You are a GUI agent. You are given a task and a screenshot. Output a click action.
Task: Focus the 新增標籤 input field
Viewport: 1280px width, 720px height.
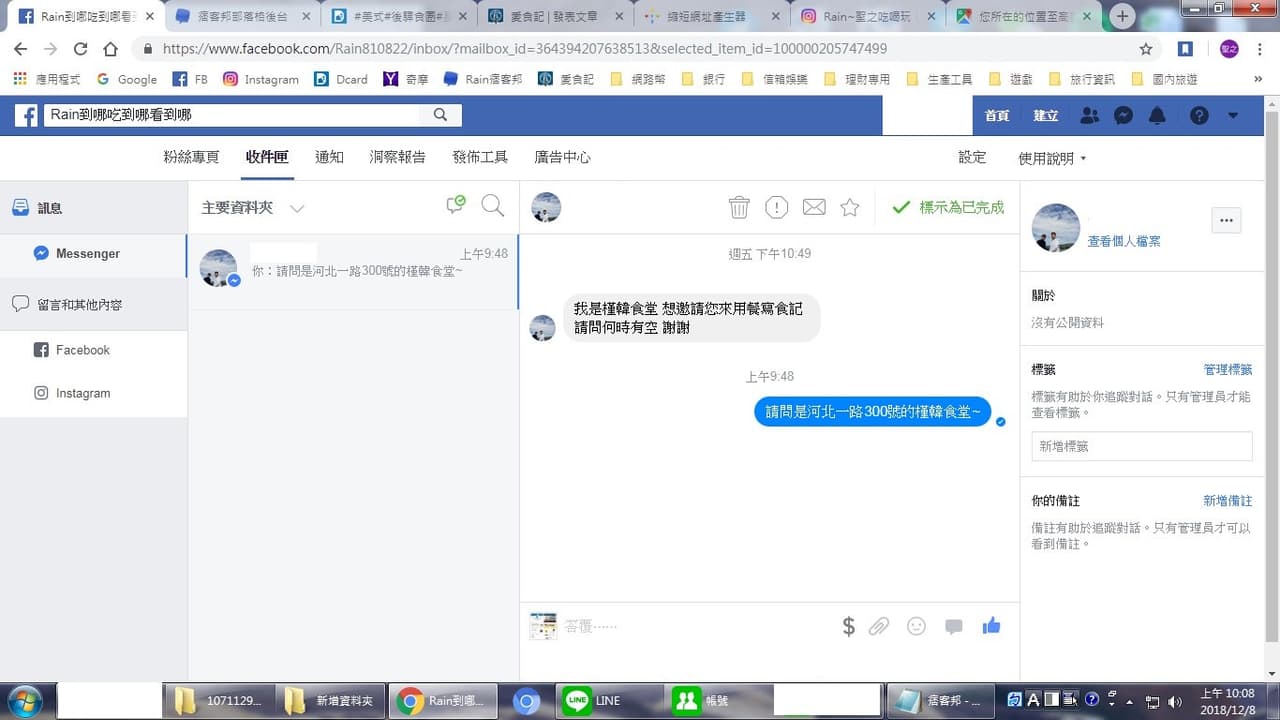(x=1142, y=446)
